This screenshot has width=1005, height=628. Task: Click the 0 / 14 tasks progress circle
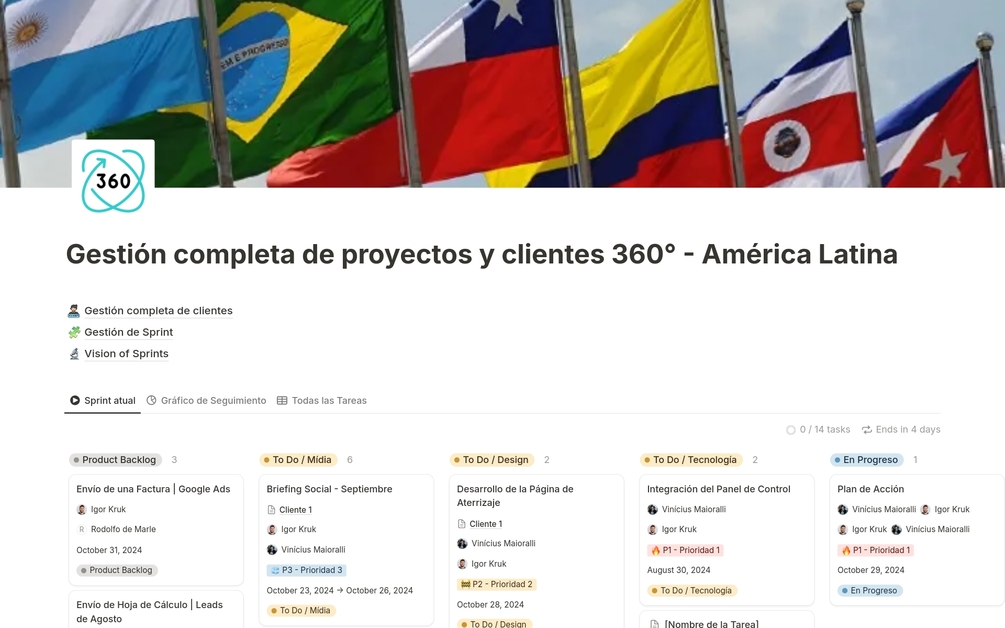coord(789,429)
